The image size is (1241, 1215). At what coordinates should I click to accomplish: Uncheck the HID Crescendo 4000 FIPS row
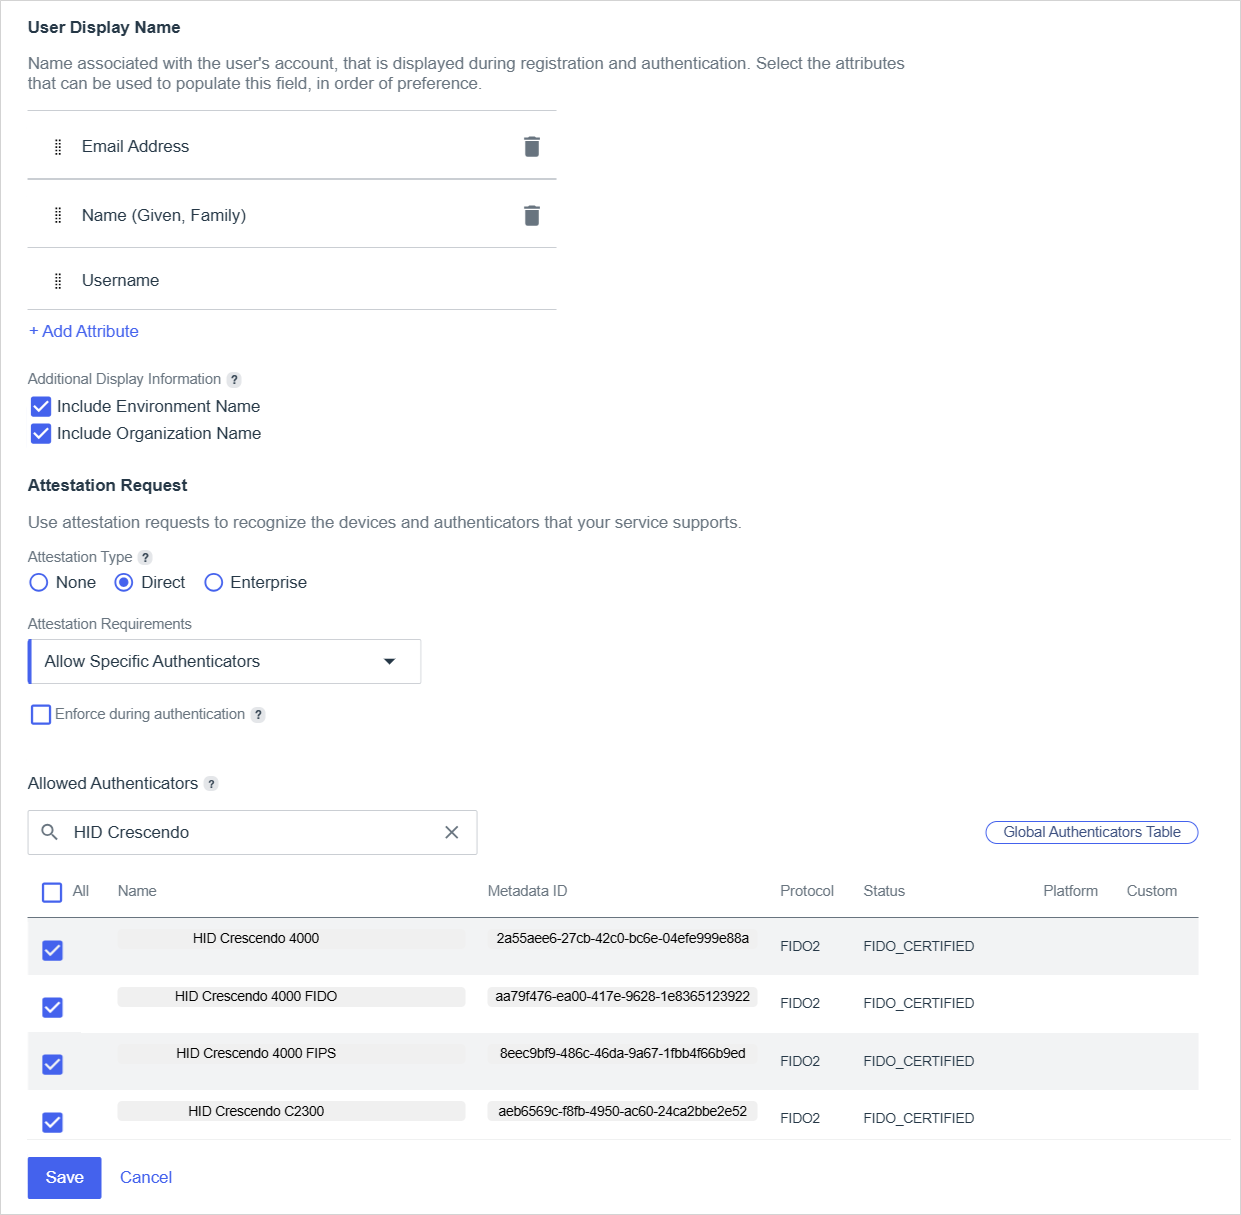[53, 1065]
